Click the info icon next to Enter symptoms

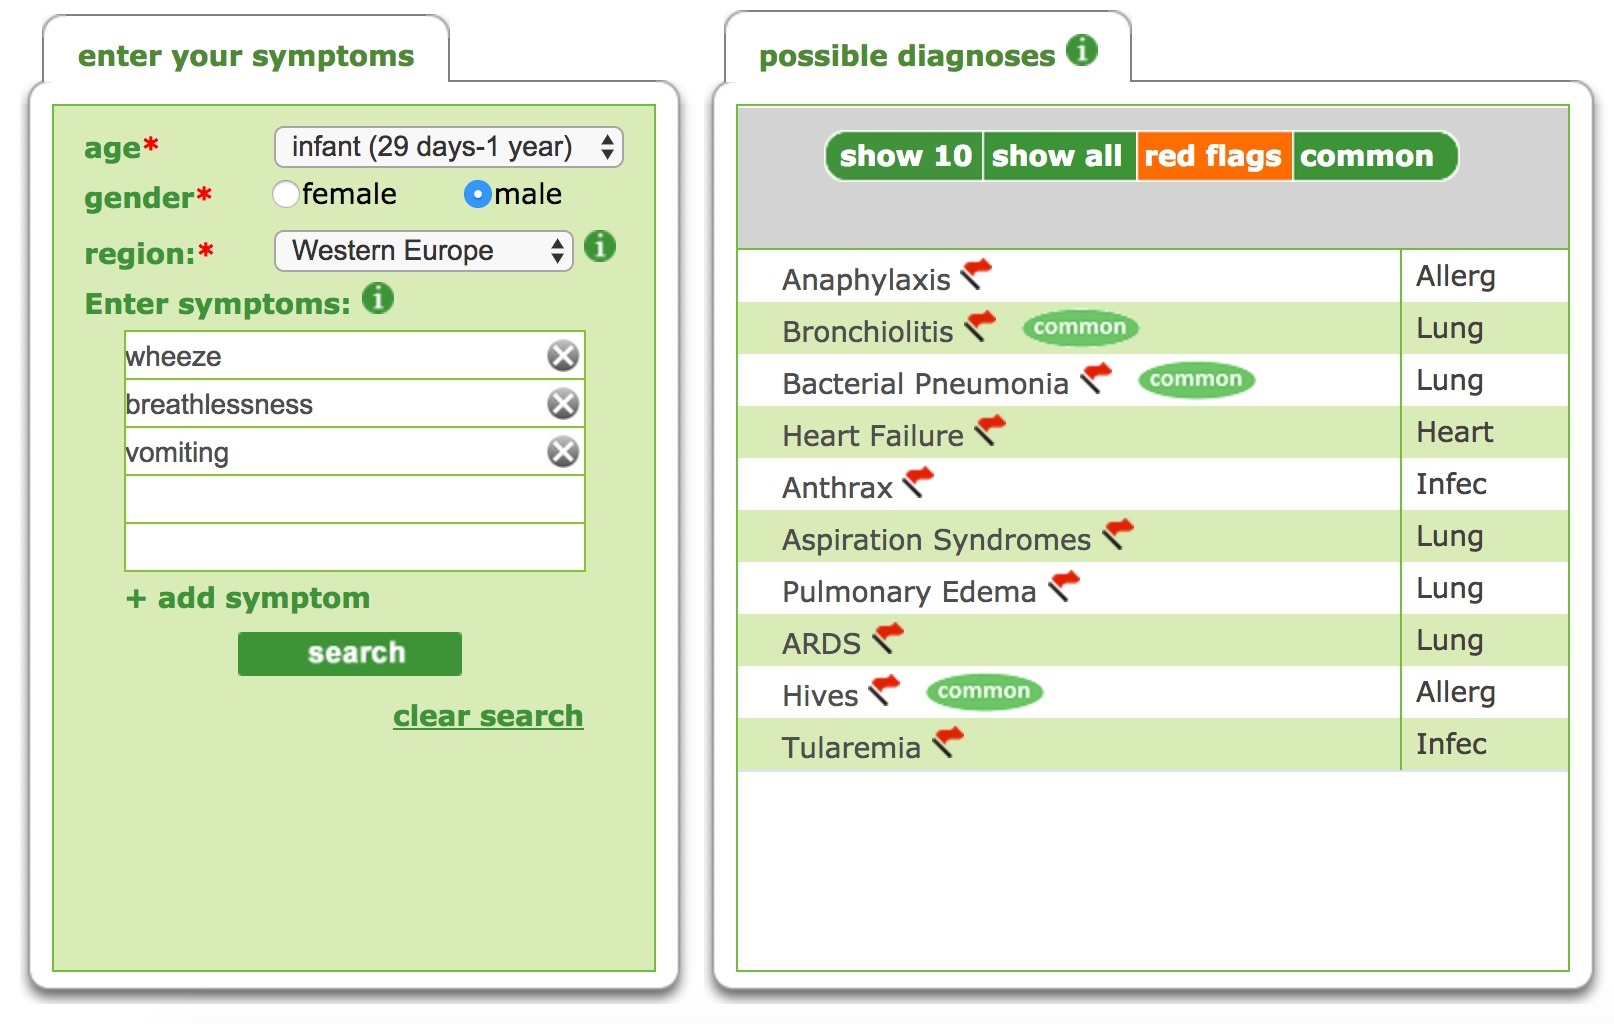[x=377, y=297]
